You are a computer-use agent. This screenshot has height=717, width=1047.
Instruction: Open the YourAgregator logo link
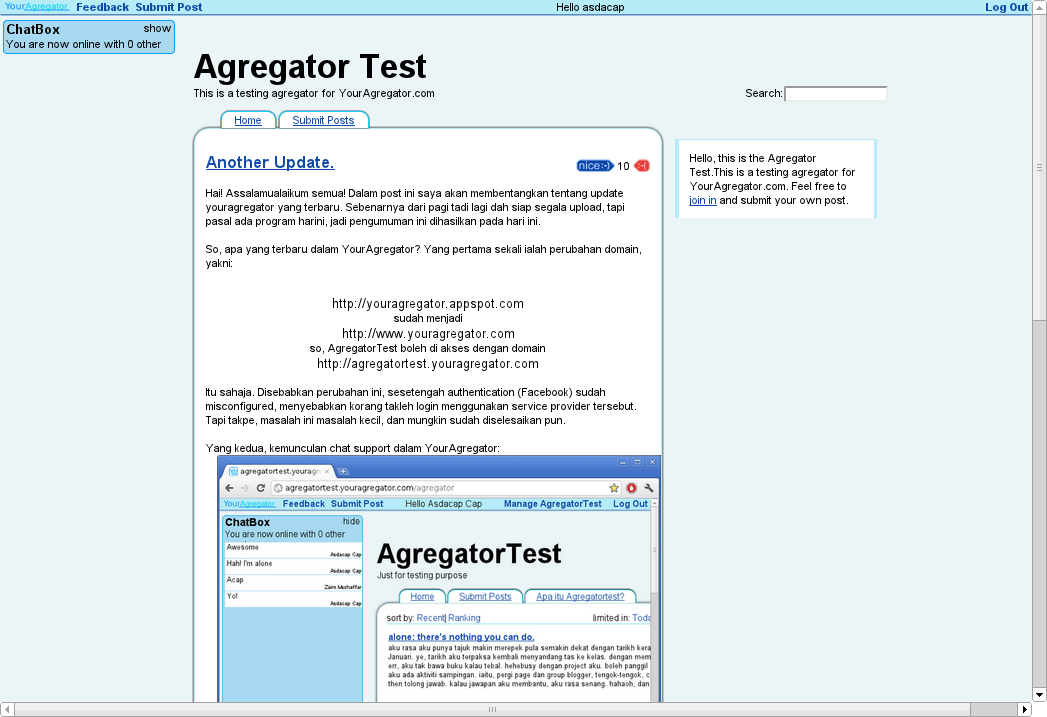click(37, 7)
